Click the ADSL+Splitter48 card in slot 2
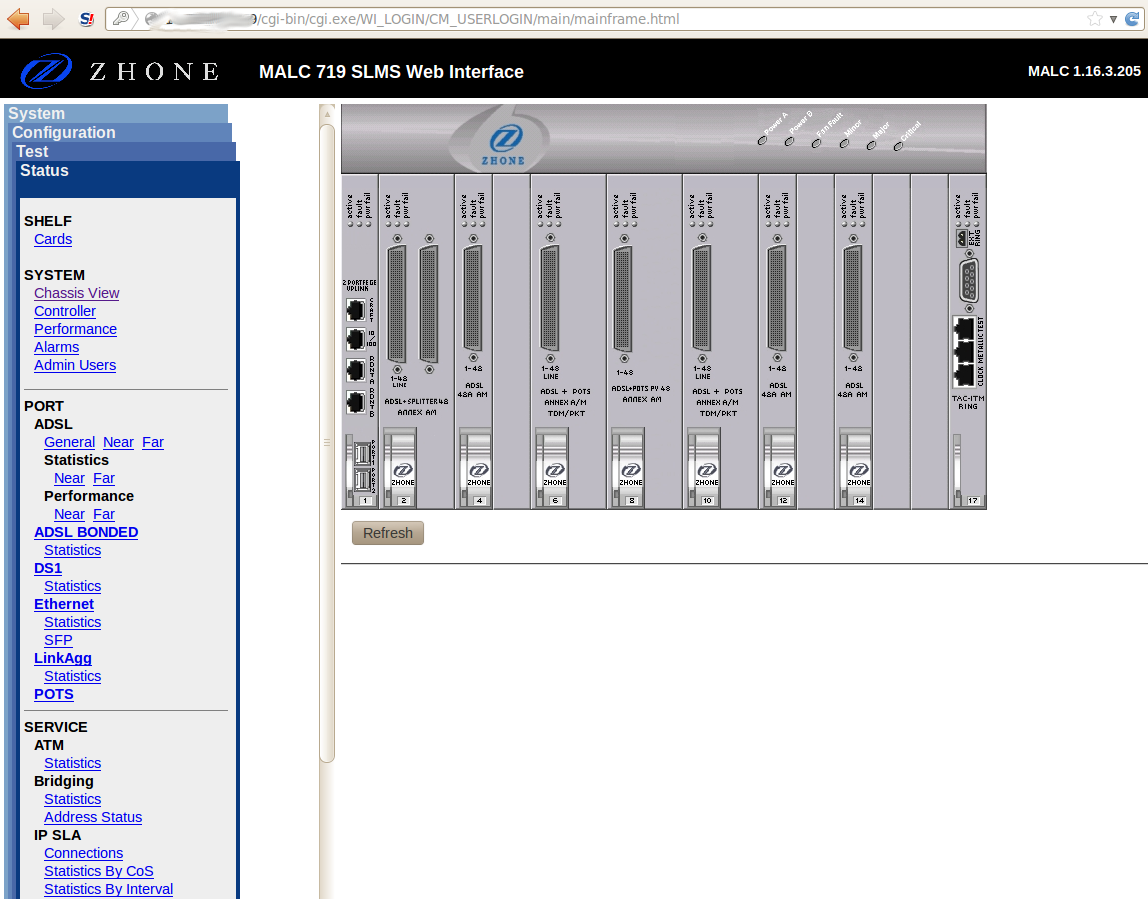The width and height of the screenshot is (1148, 899). pyautogui.click(x=417, y=341)
